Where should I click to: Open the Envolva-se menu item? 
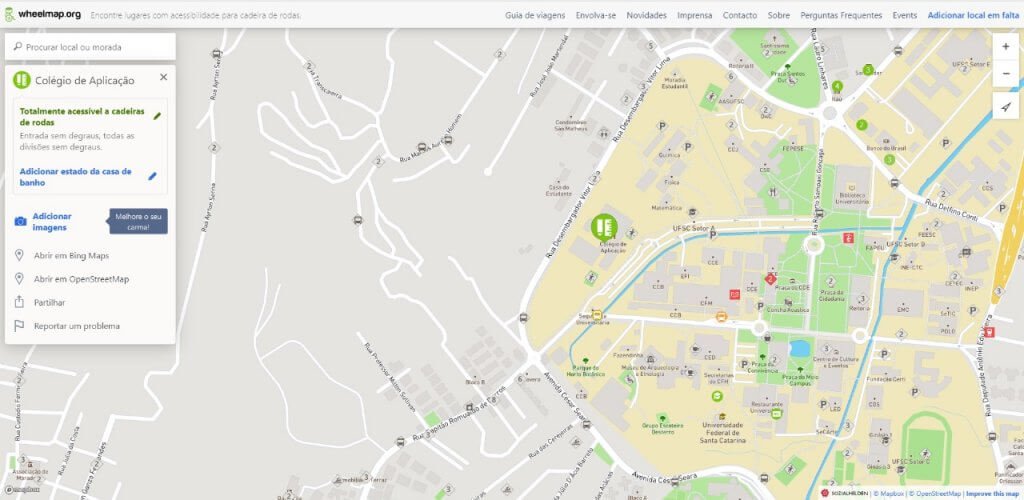[596, 15]
